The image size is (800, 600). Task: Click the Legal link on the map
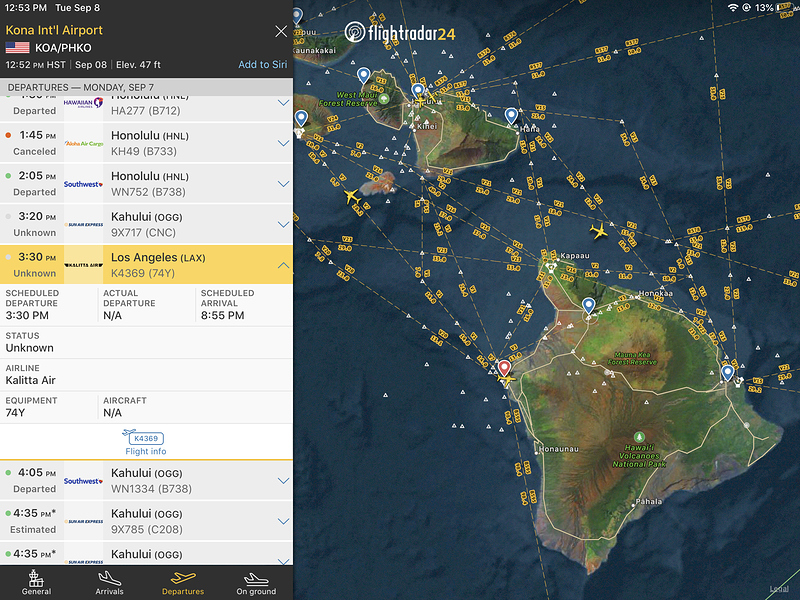(779, 589)
